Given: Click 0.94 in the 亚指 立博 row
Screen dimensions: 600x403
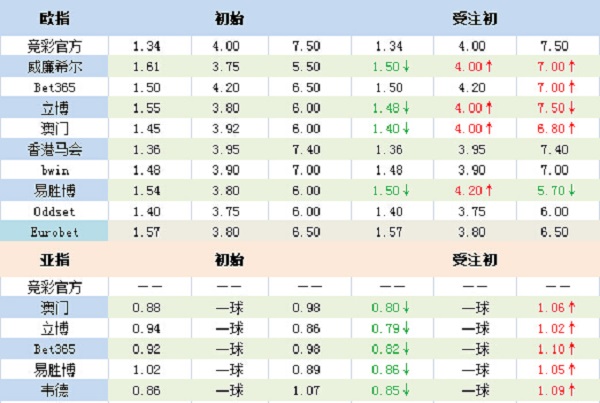Looking at the screenshot, I should coord(146,328).
